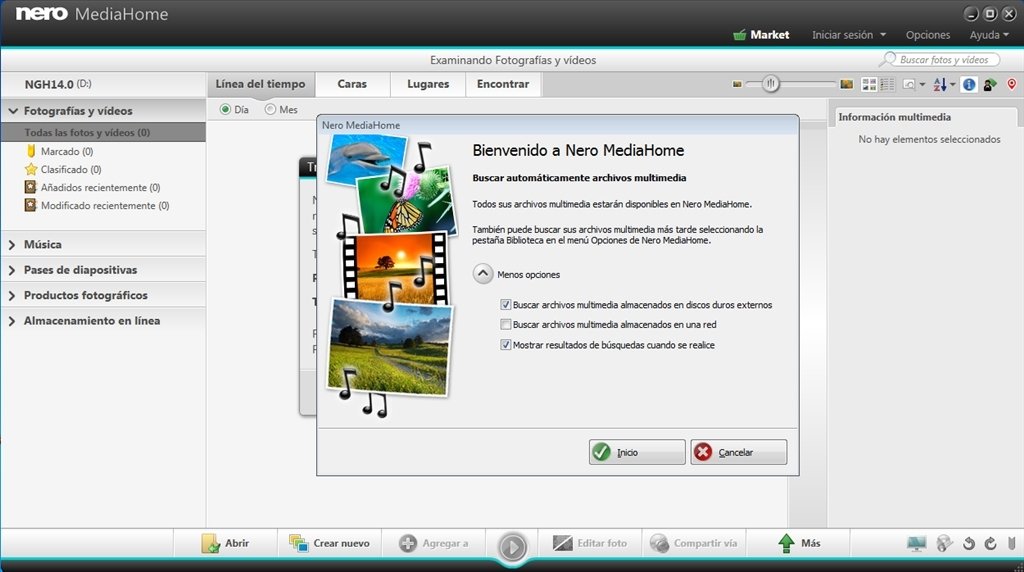
Task: Select Añadidos recientemente (0) in sidebar
Action: click(x=101, y=187)
